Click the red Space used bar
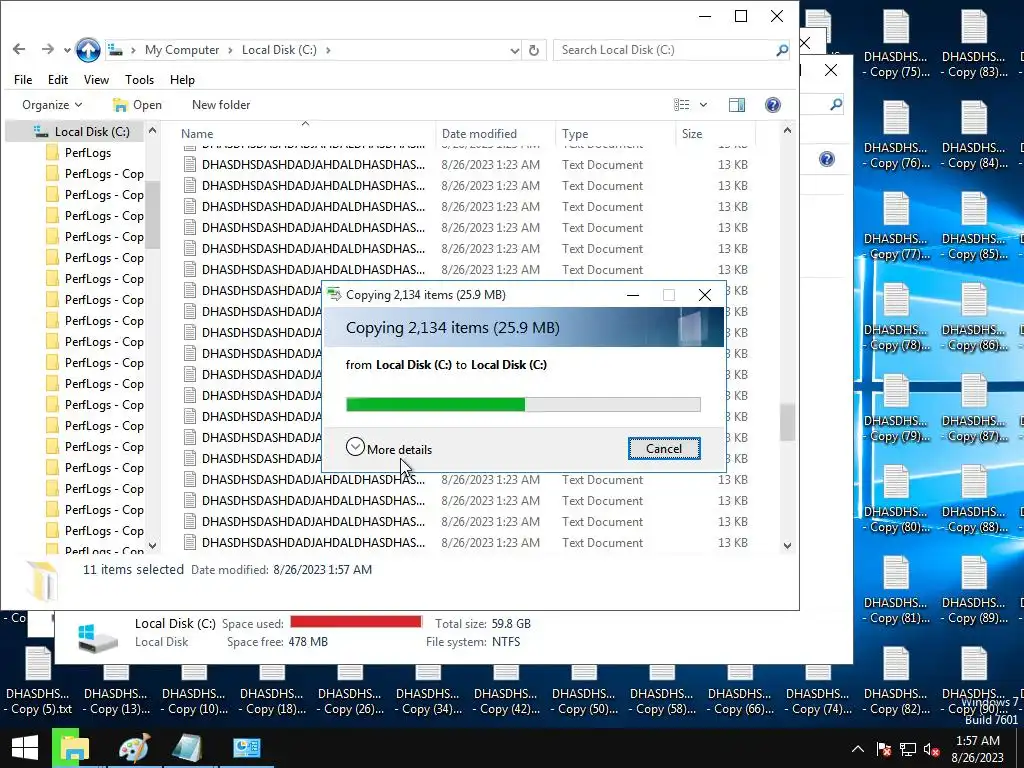Viewport: 1024px width, 768px height. (356, 622)
